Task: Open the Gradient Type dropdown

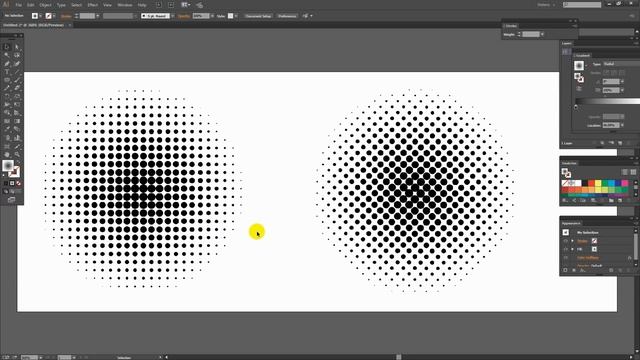Action: [x=621, y=64]
